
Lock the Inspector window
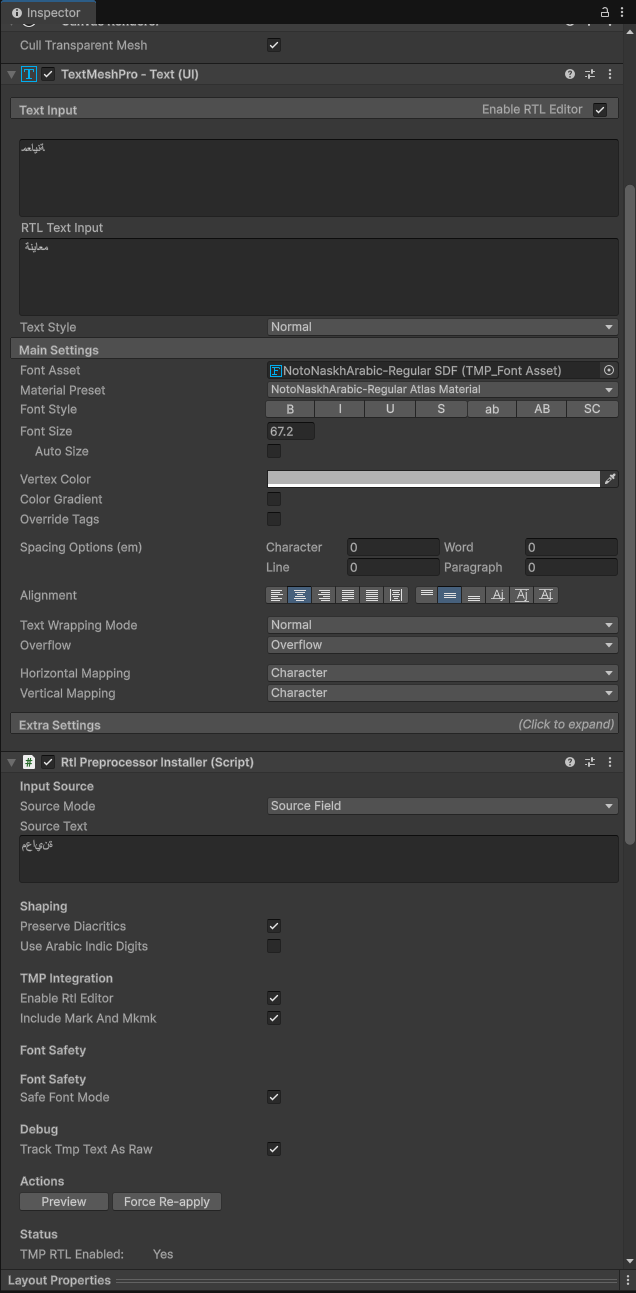(x=604, y=13)
